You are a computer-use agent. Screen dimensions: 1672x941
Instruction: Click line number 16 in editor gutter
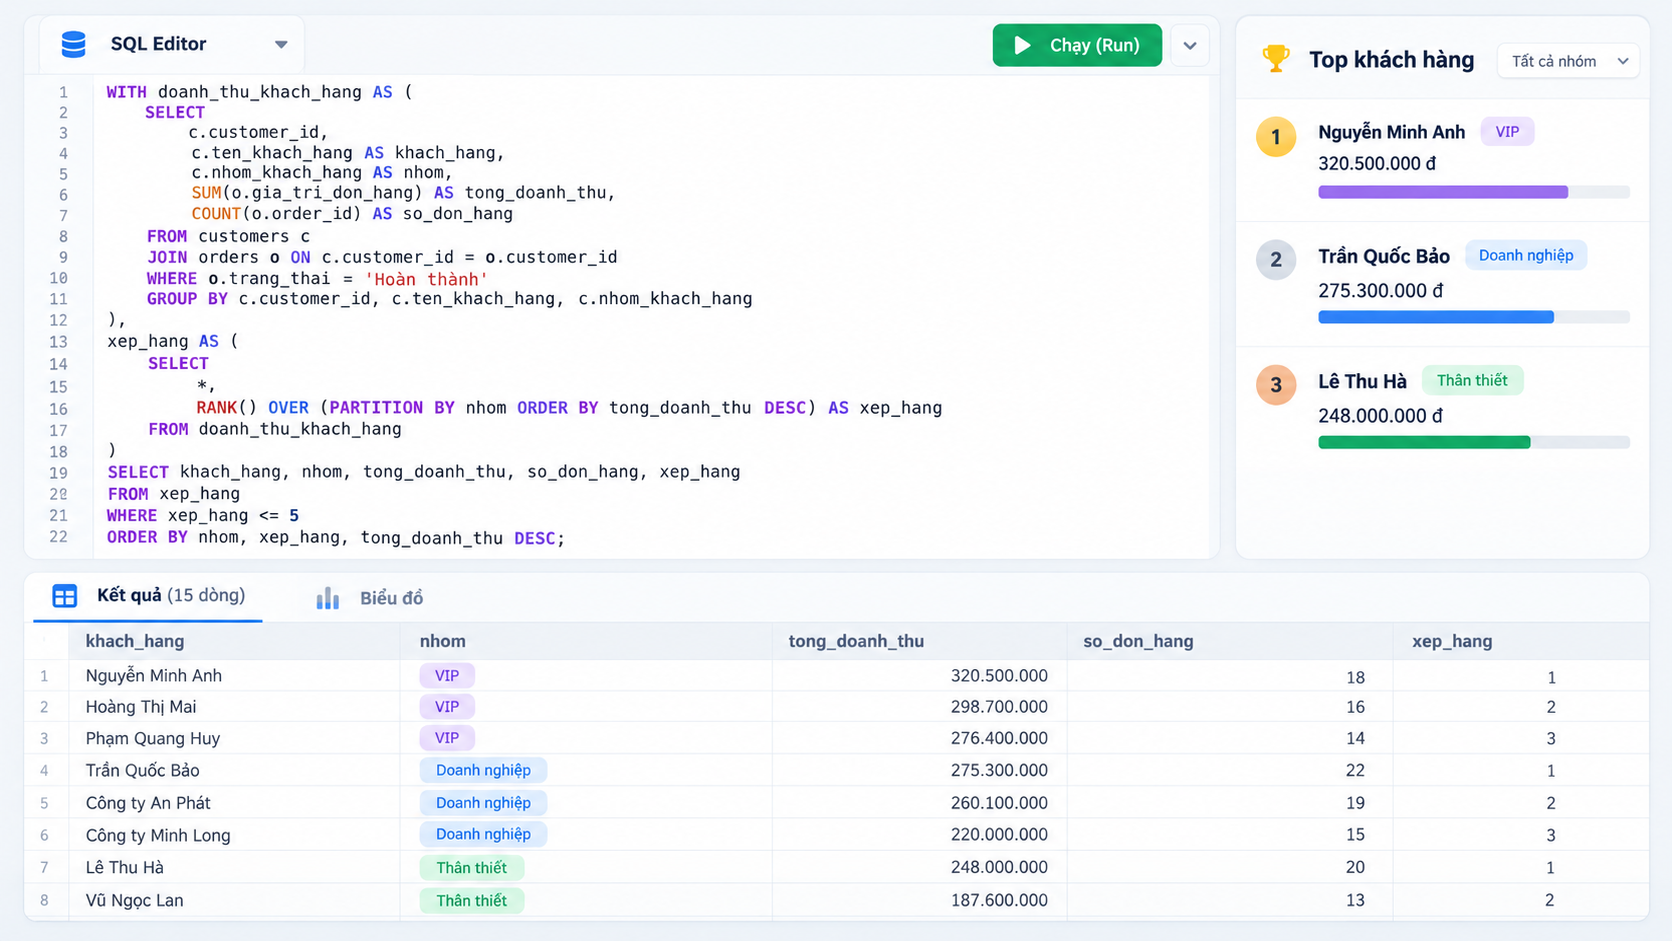click(x=58, y=408)
